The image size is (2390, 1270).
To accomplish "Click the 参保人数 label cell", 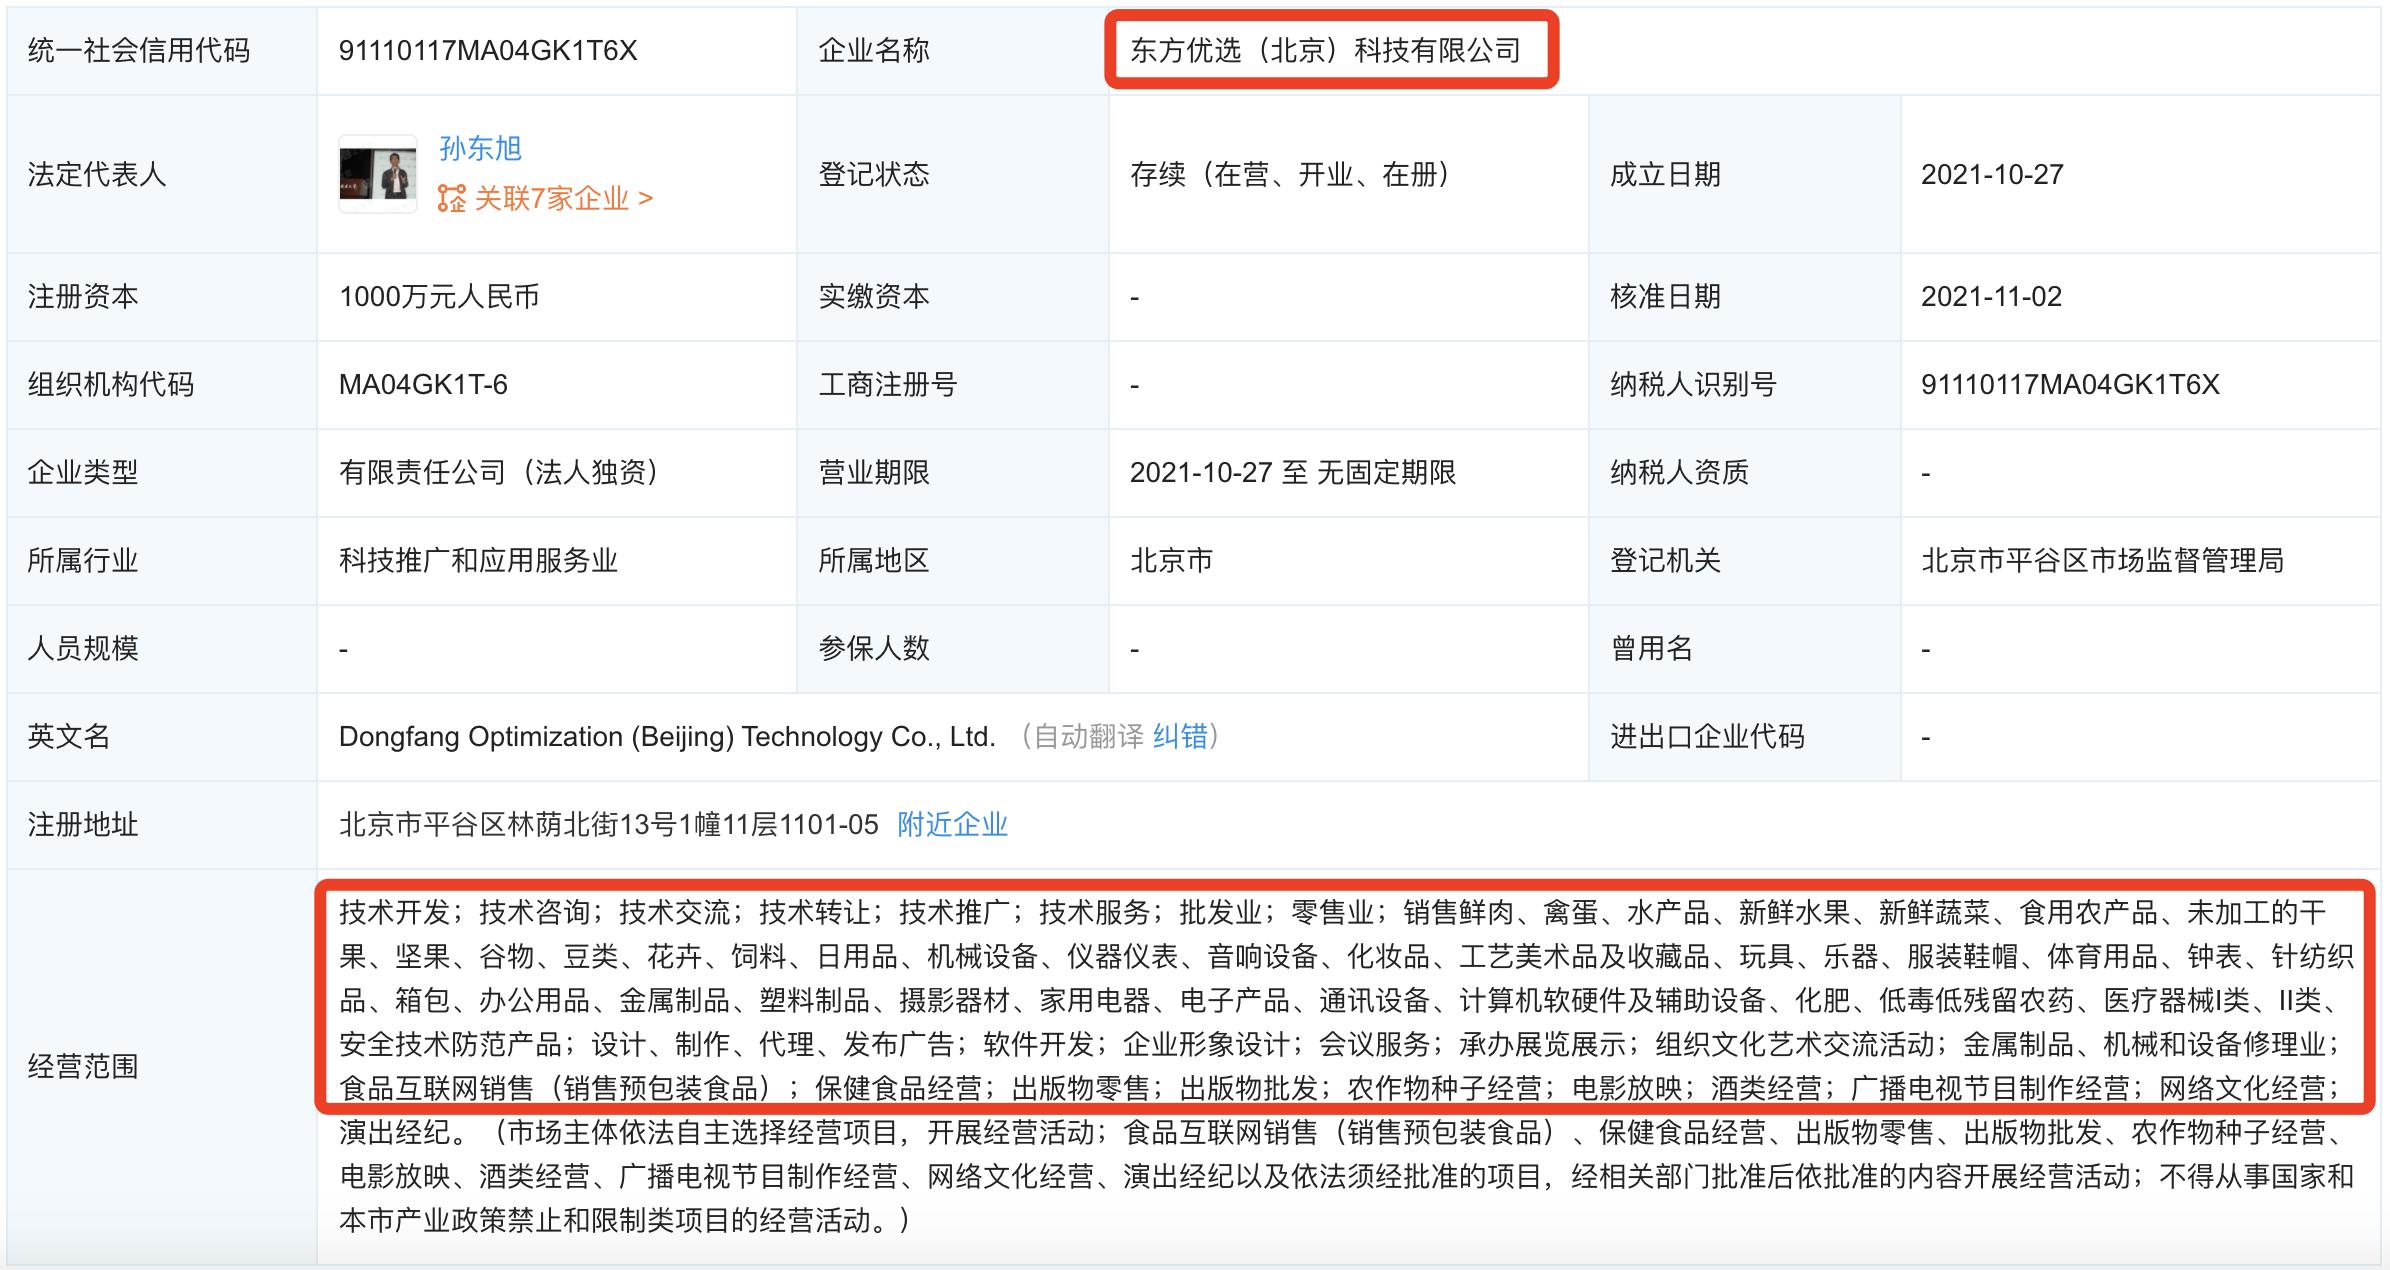I will tap(952, 649).
